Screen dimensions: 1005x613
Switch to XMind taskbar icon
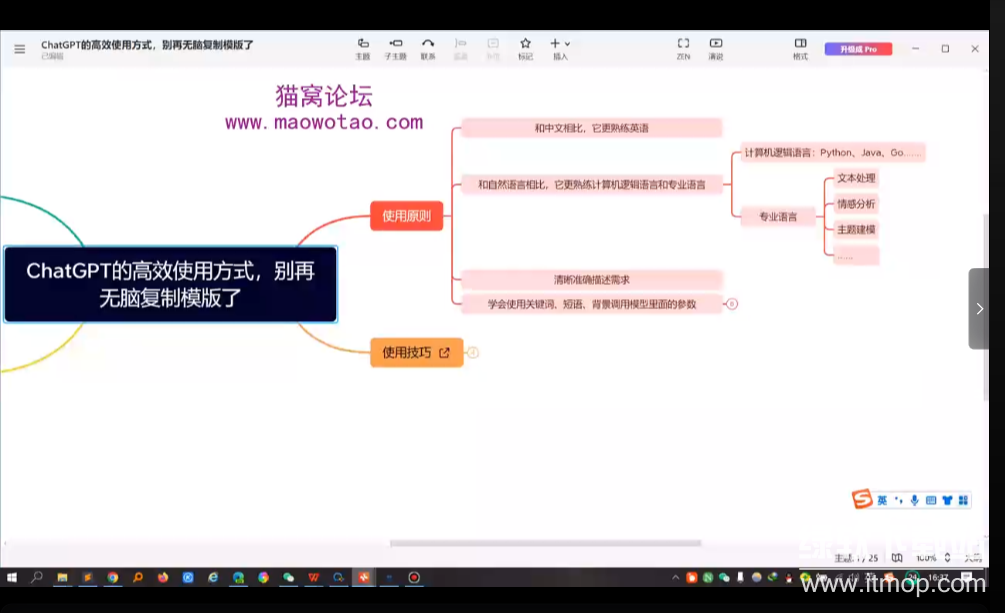pos(363,578)
